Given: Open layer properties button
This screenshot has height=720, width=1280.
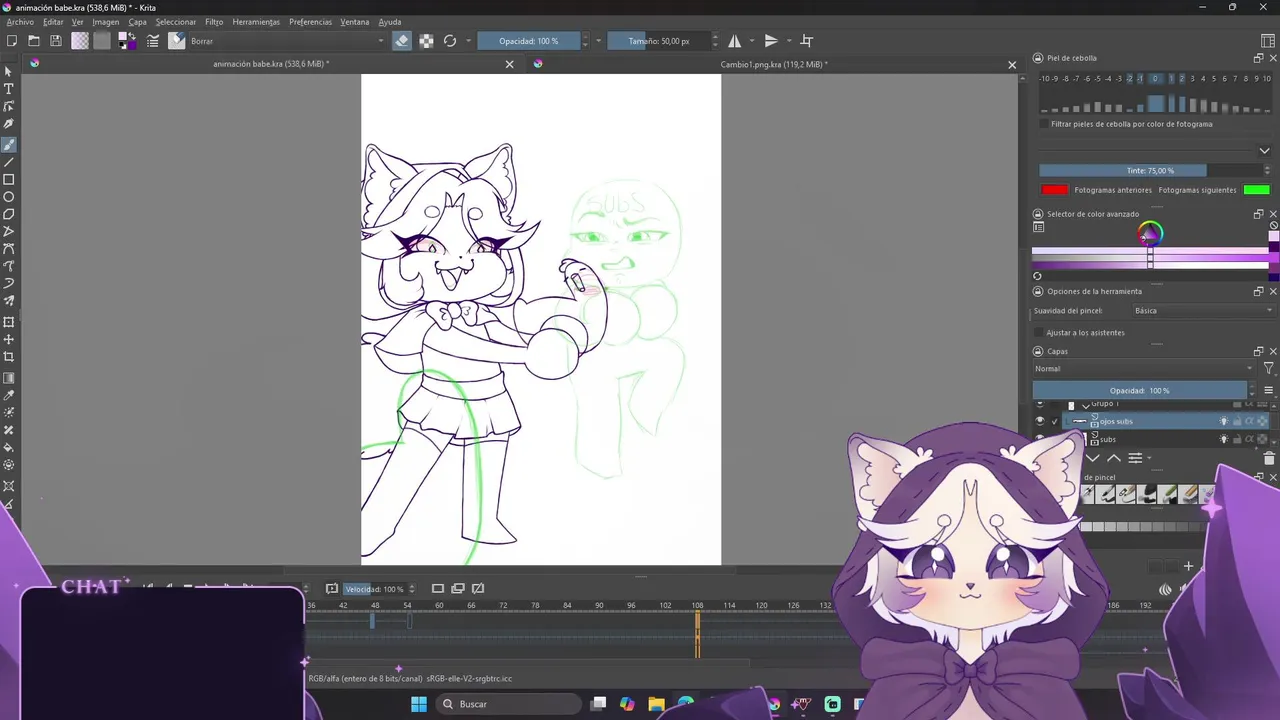Looking at the screenshot, I should [x=1135, y=458].
